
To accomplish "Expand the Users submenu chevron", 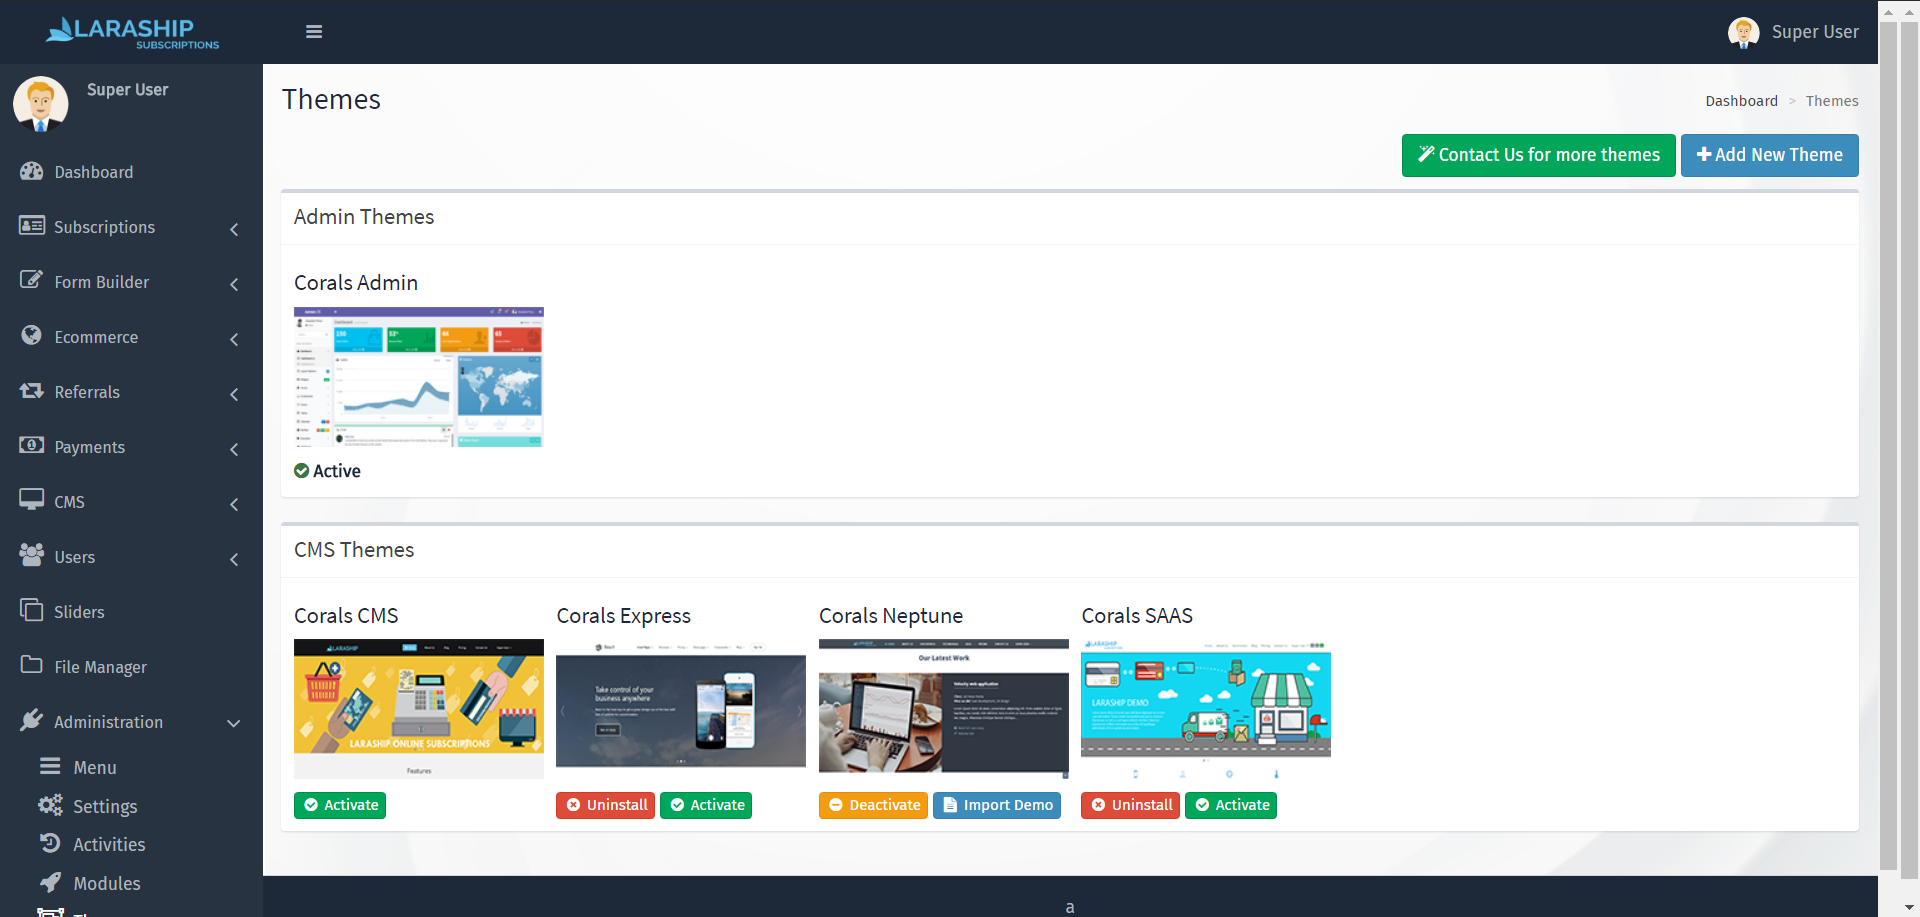I will pyautogui.click(x=234, y=559).
